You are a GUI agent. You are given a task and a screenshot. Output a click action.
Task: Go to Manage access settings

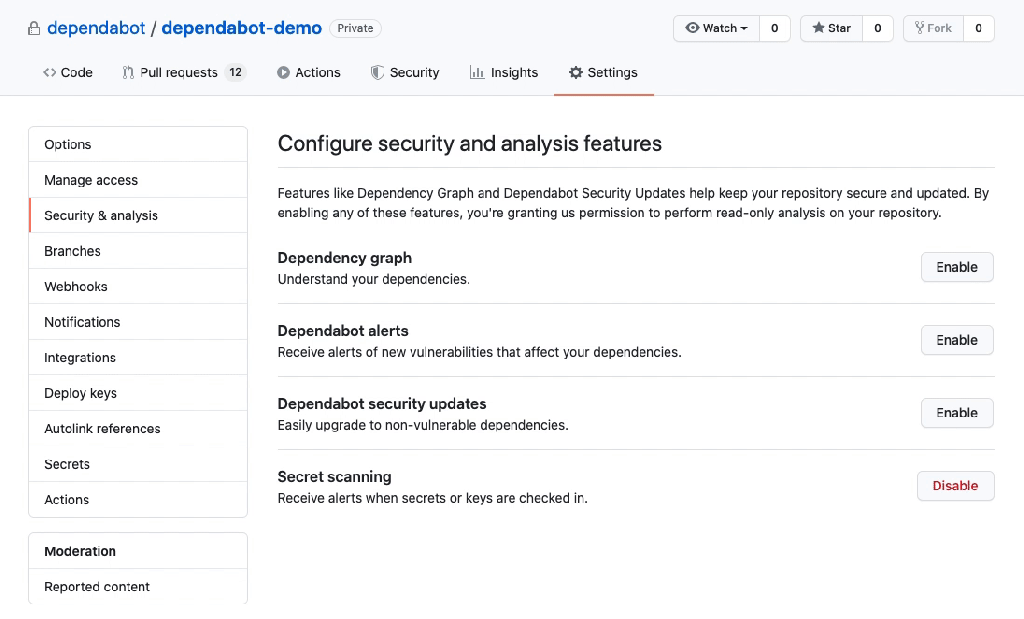click(x=91, y=180)
